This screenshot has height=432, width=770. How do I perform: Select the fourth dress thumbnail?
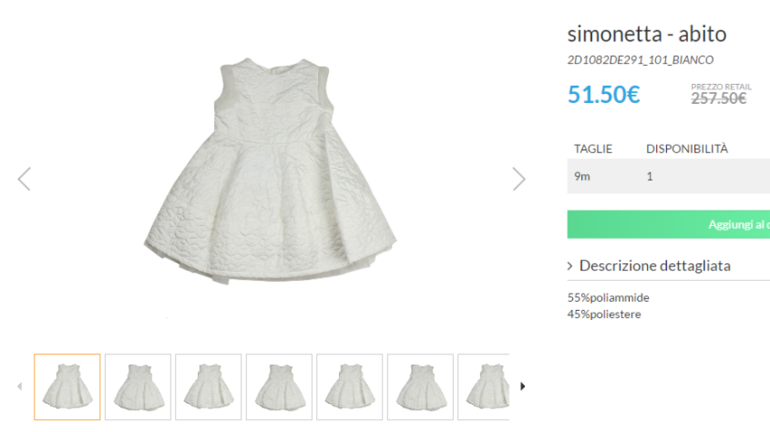tap(280, 386)
